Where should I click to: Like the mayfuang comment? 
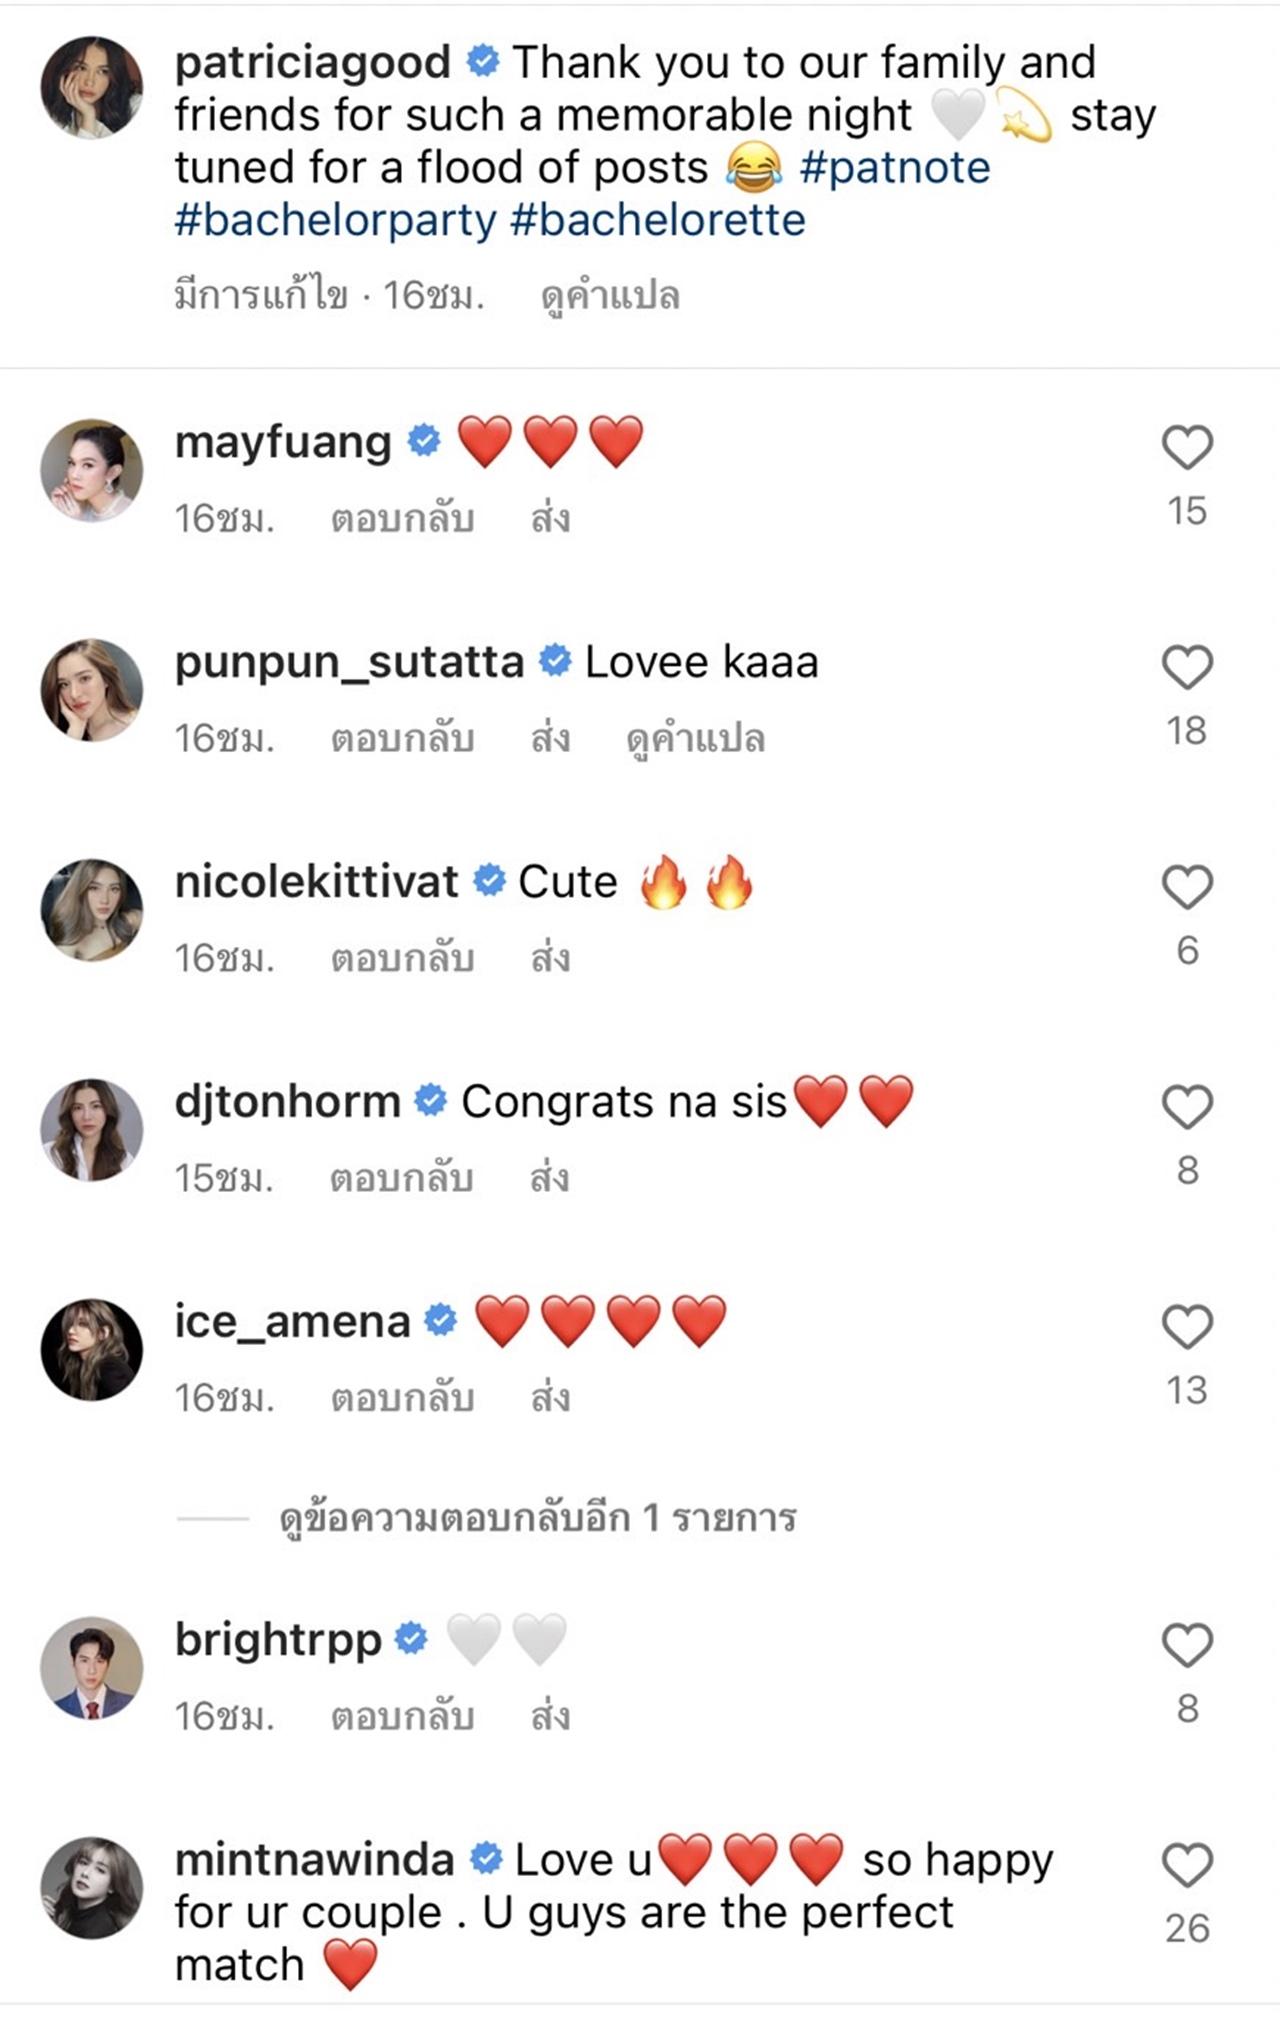1187,447
